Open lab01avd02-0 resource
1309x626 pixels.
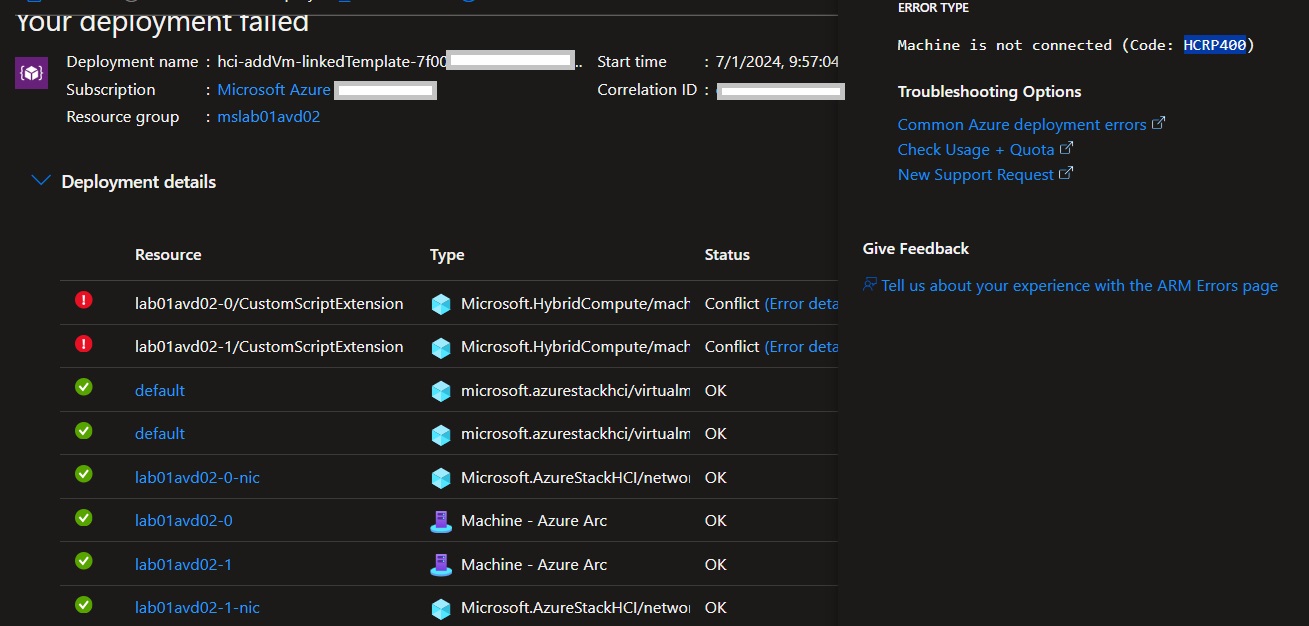(x=184, y=520)
